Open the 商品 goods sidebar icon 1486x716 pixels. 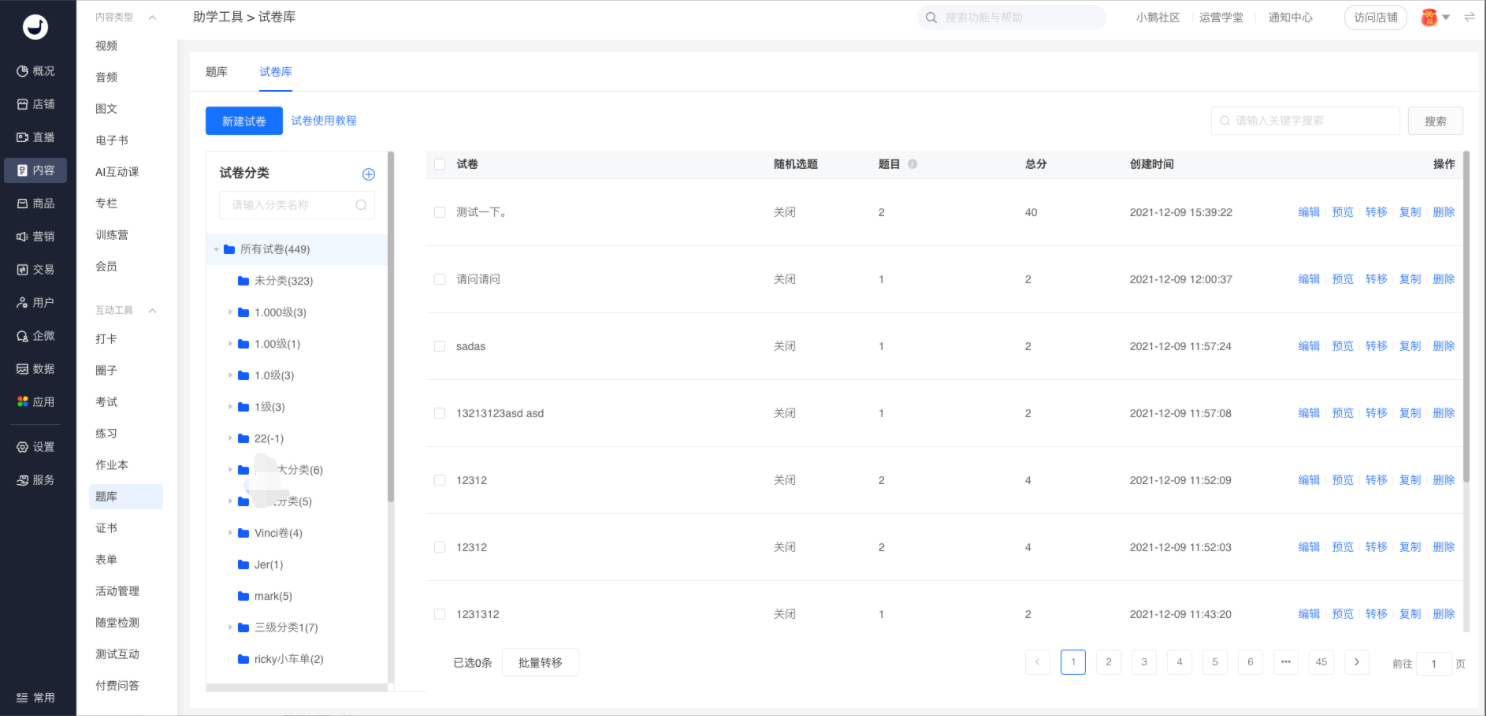click(23, 203)
